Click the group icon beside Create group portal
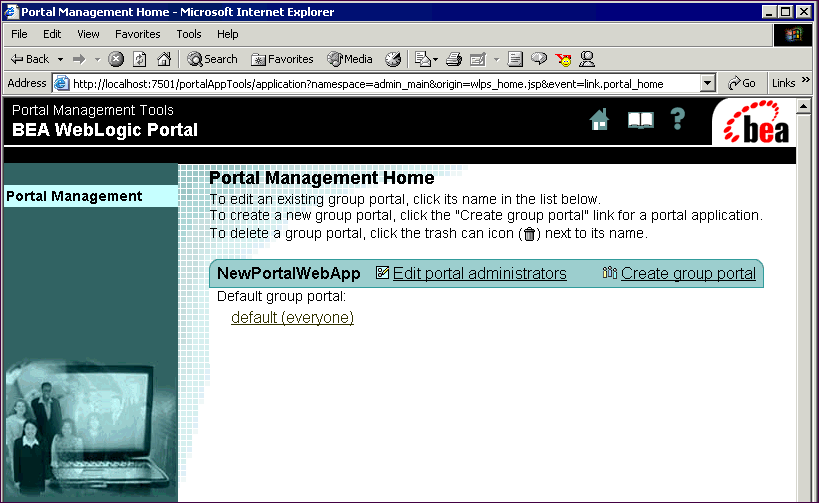Image resolution: width=819 pixels, height=503 pixels. 610,273
